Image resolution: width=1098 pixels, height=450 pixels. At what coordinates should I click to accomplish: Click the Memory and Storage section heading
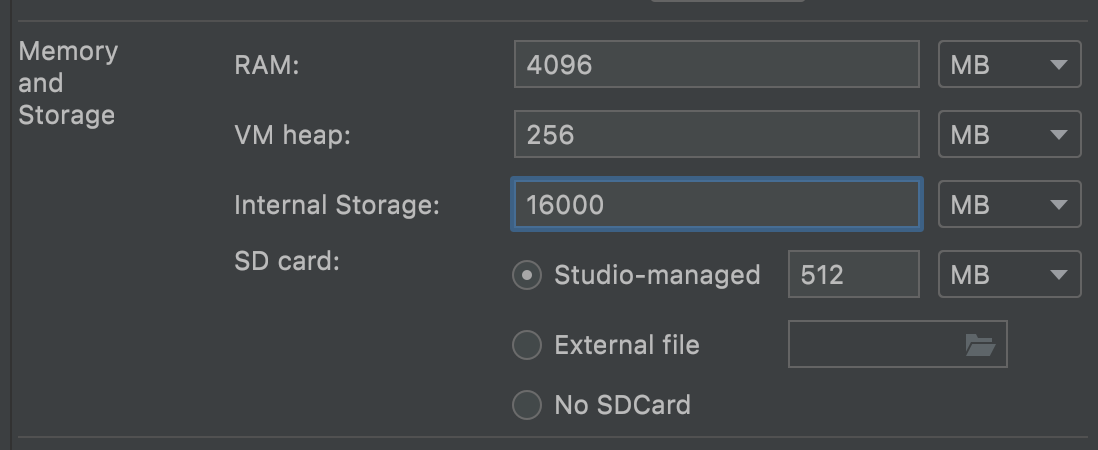[68, 83]
